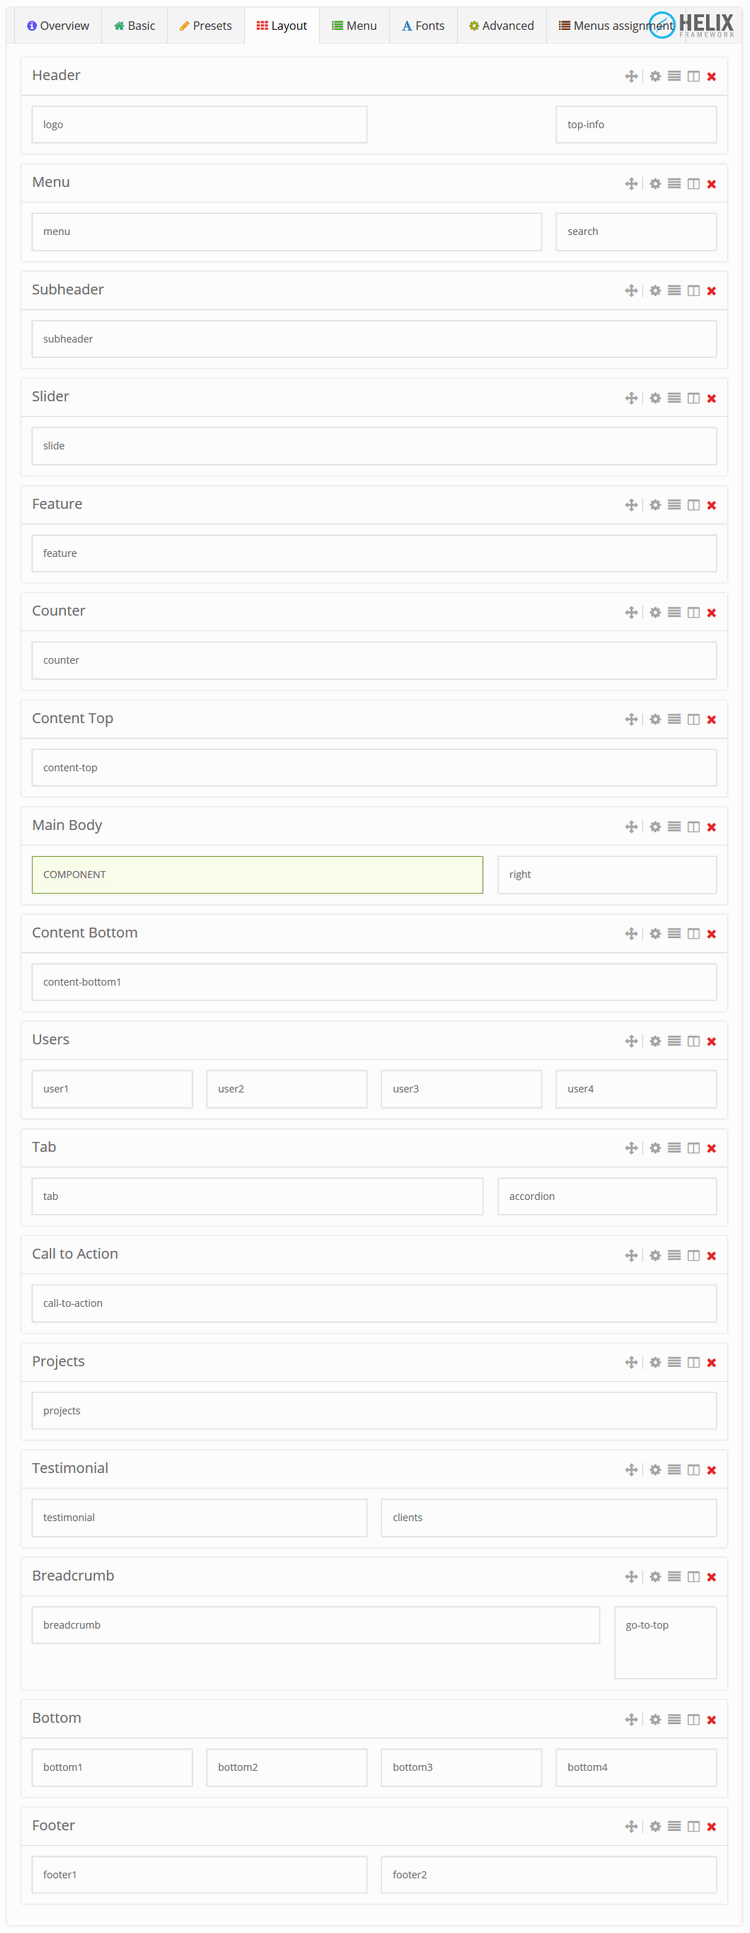Click the move handle of the Users row
This screenshot has width=750, height=1933.
[631, 1041]
